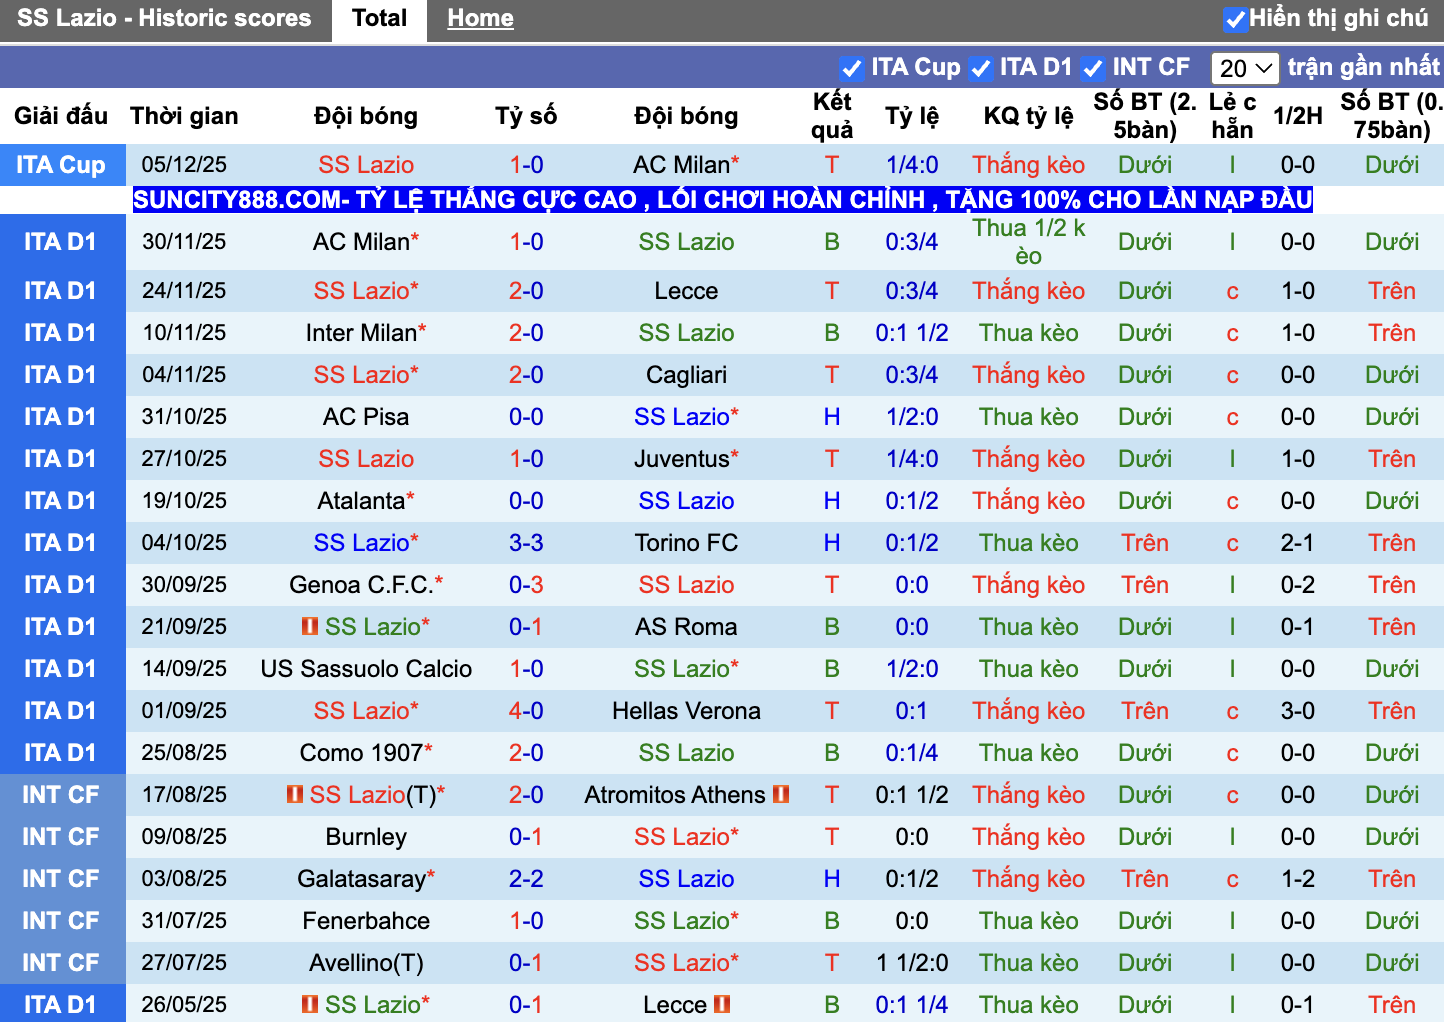Click the 4-0 score against Hellas Verona
Viewport: 1444px width, 1022px height.
tap(526, 711)
